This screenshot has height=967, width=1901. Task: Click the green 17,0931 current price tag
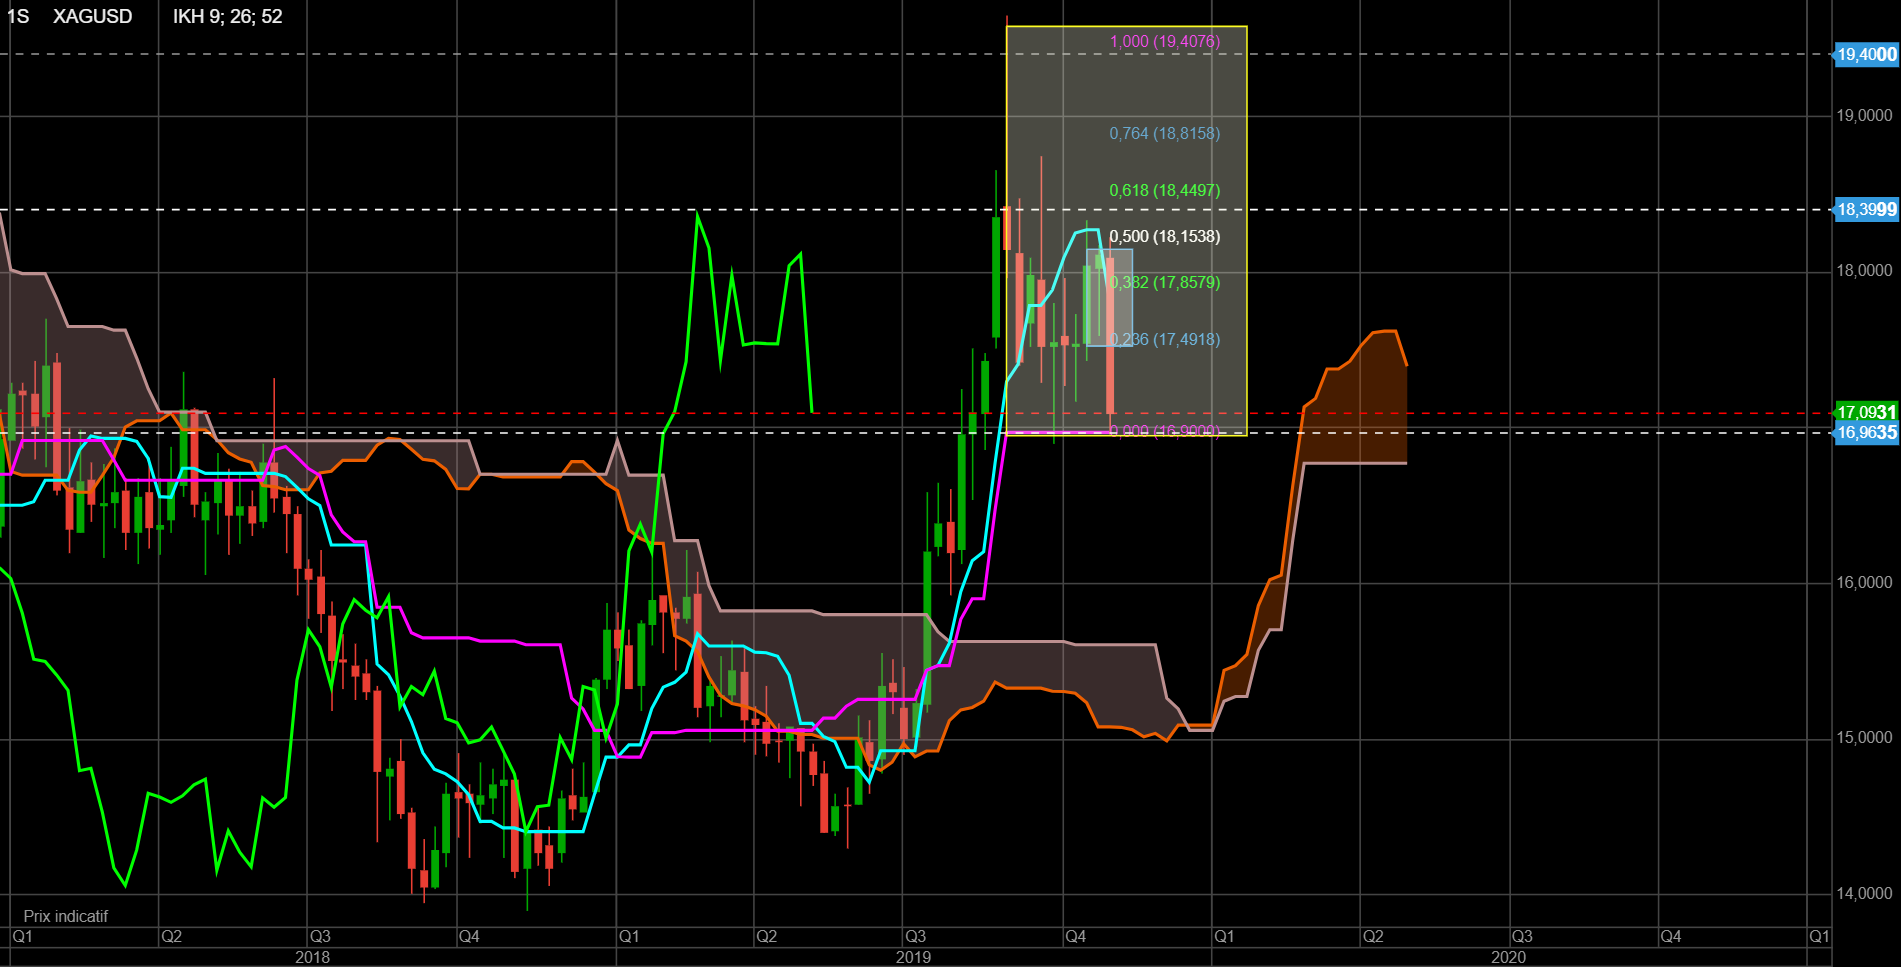[x=1865, y=412]
